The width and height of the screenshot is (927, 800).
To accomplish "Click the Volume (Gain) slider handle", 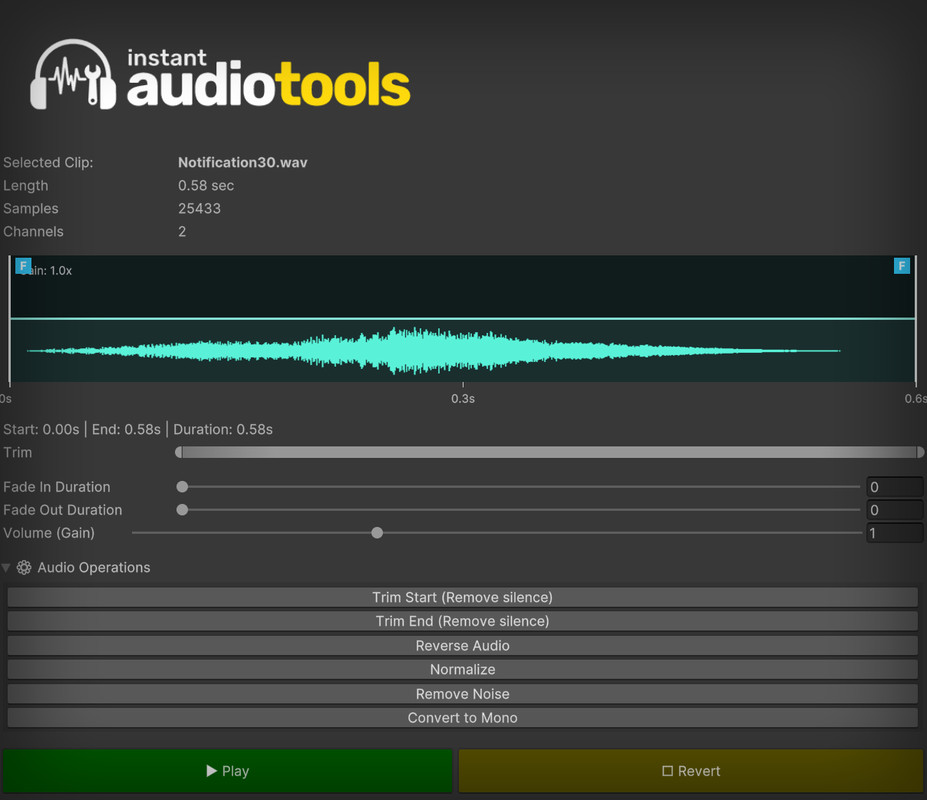I will tap(376, 533).
